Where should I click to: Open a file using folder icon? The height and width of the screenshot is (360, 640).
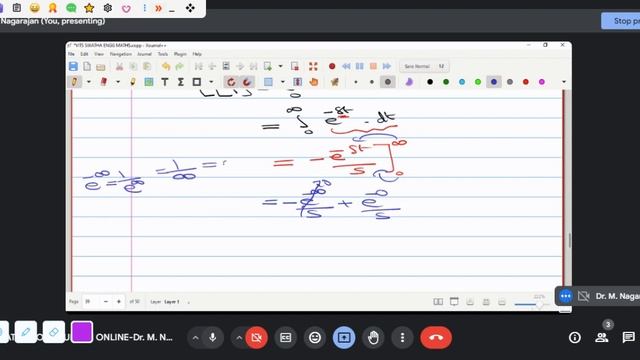click(x=101, y=67)
